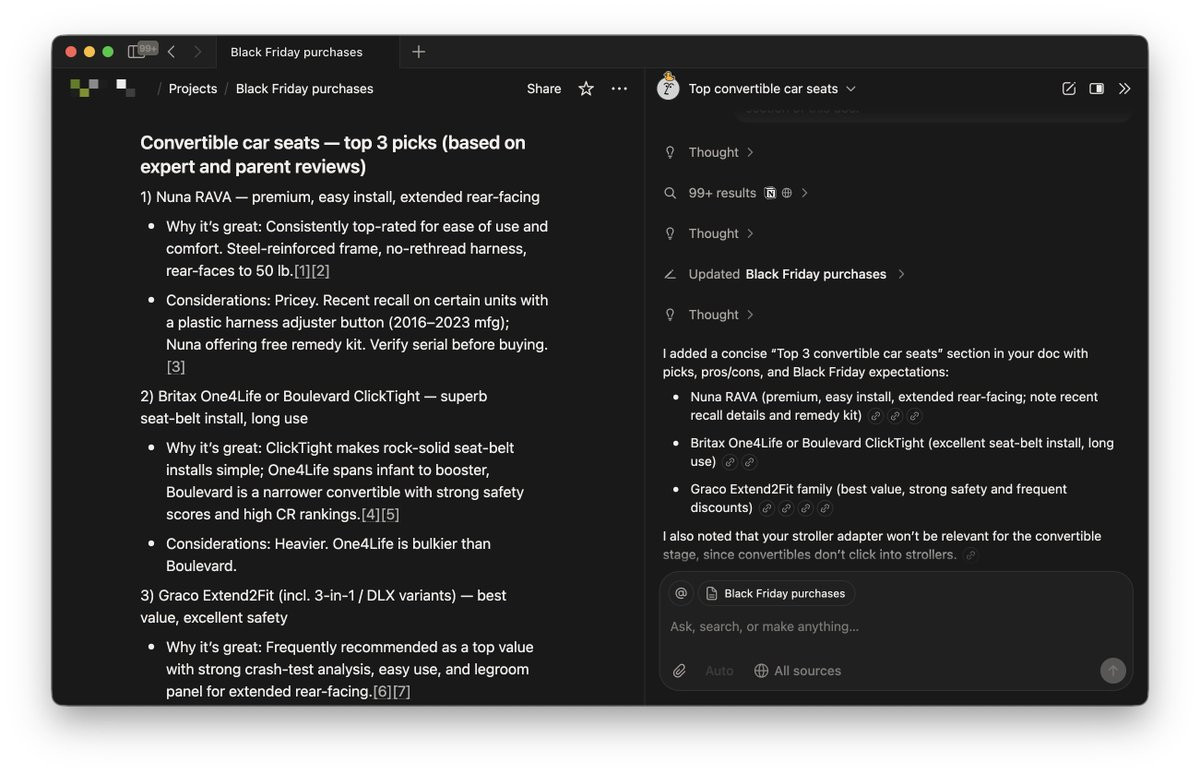
Task: Click the 3) Graco Extend2Fit line in the doc
Action: coord(323,606)
